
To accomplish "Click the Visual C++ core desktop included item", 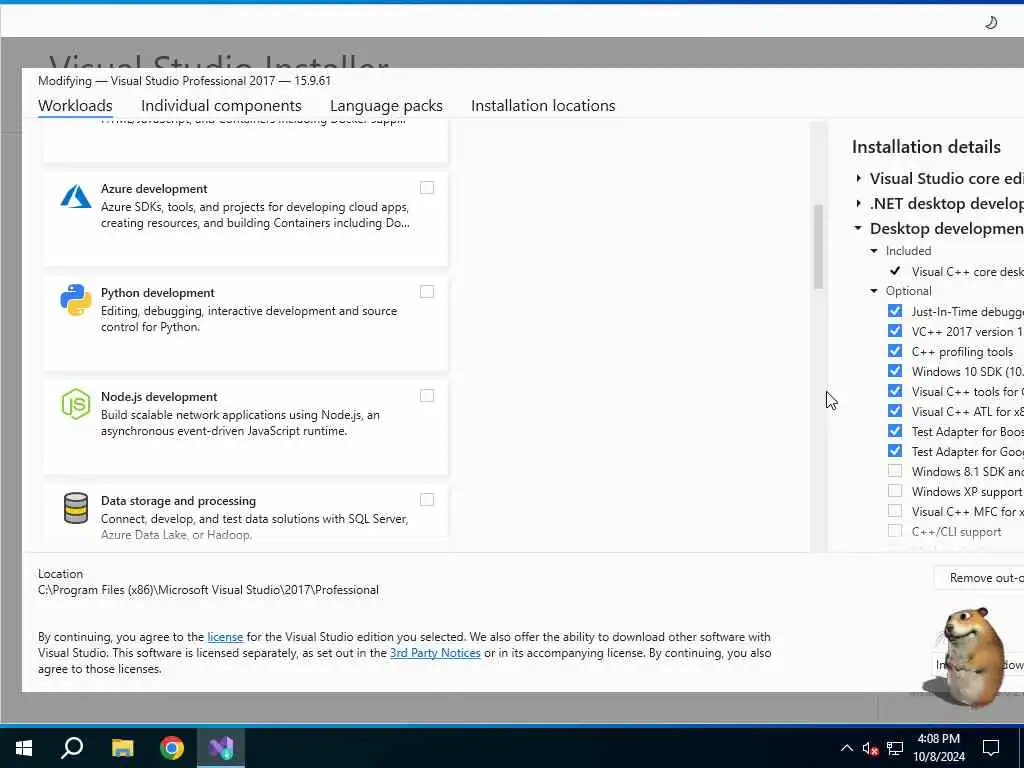I will pos(967,272).
